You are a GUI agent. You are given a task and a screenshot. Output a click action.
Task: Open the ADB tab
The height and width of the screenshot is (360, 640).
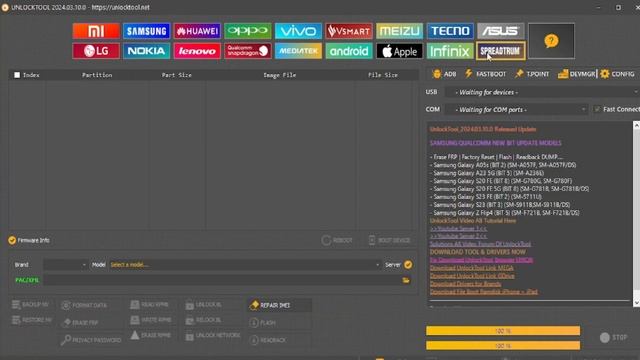point(444,74)
